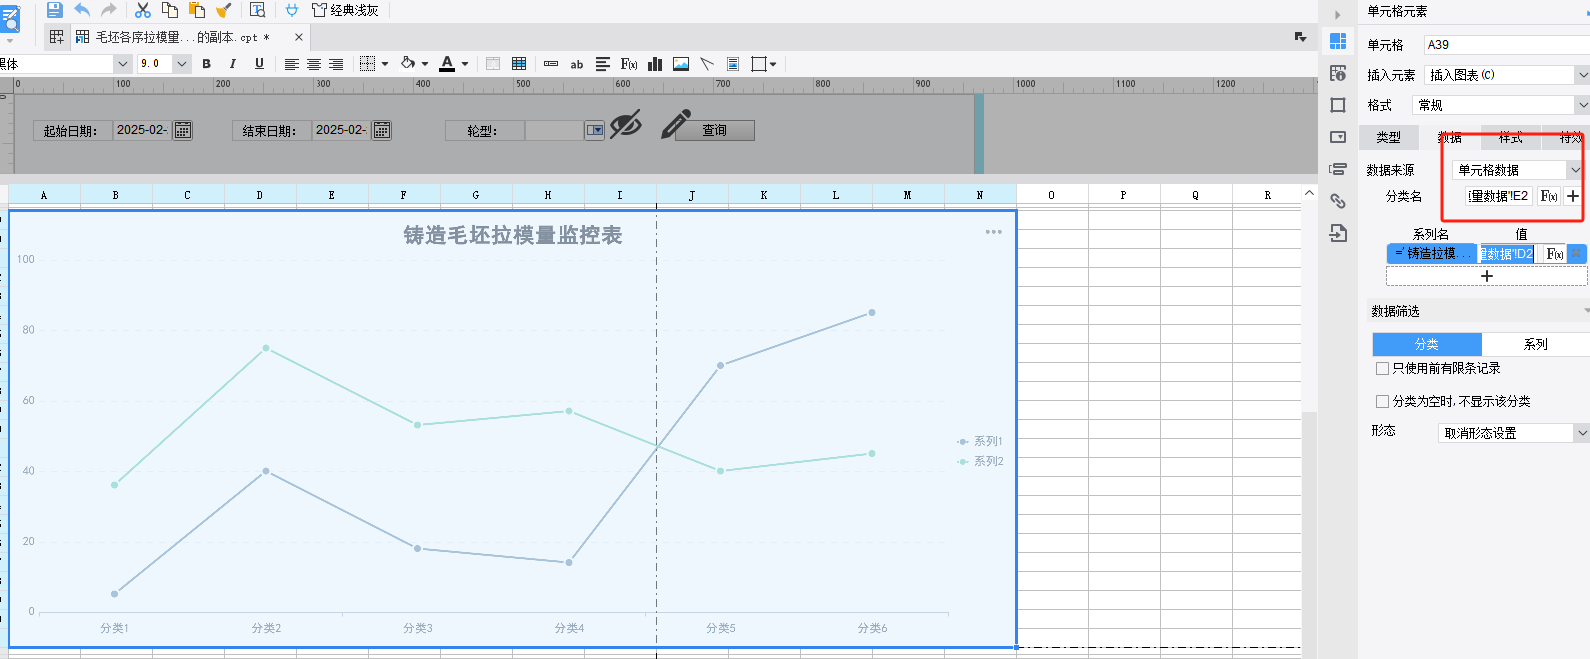Unmerge cells with the grid icon
Viewport: 1590px width, 659px height.
(519, 64)
